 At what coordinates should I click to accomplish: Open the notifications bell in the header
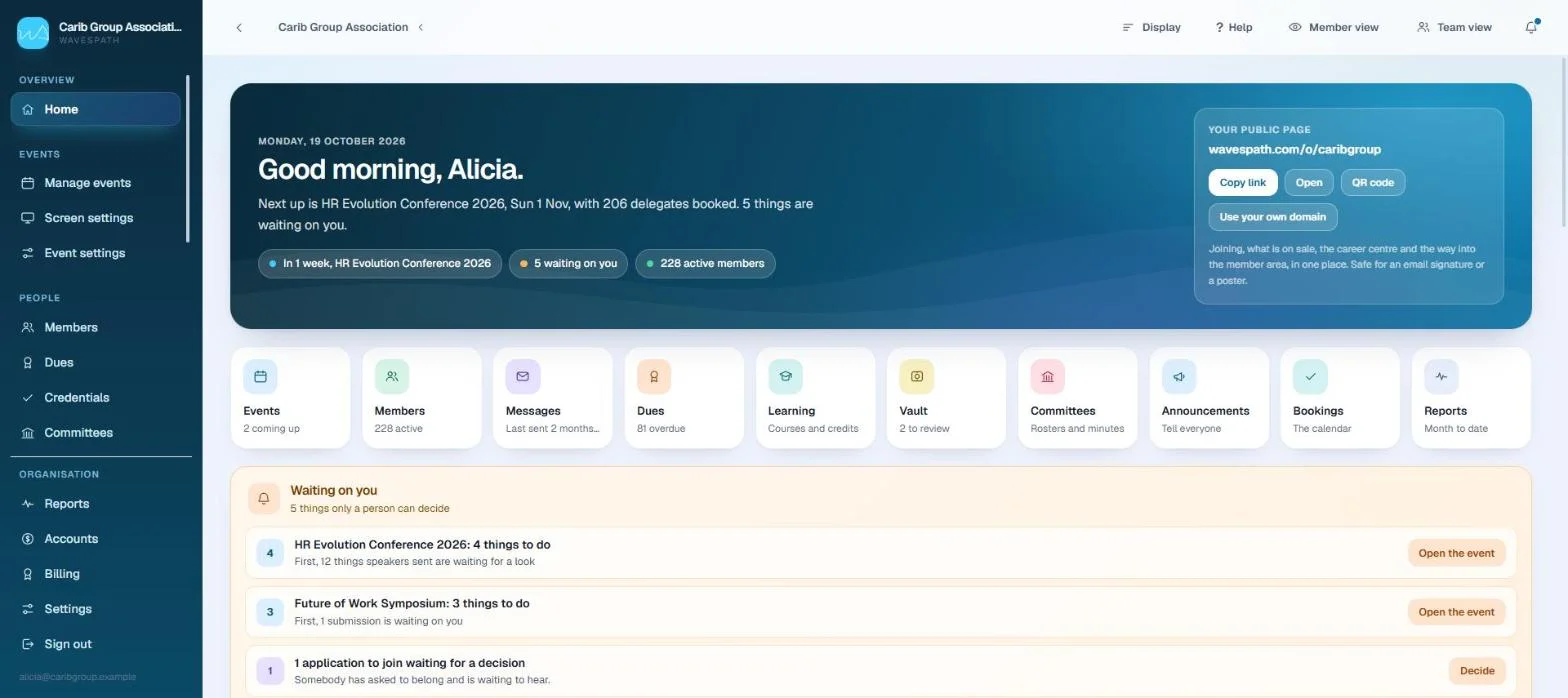click(1531, 27)
